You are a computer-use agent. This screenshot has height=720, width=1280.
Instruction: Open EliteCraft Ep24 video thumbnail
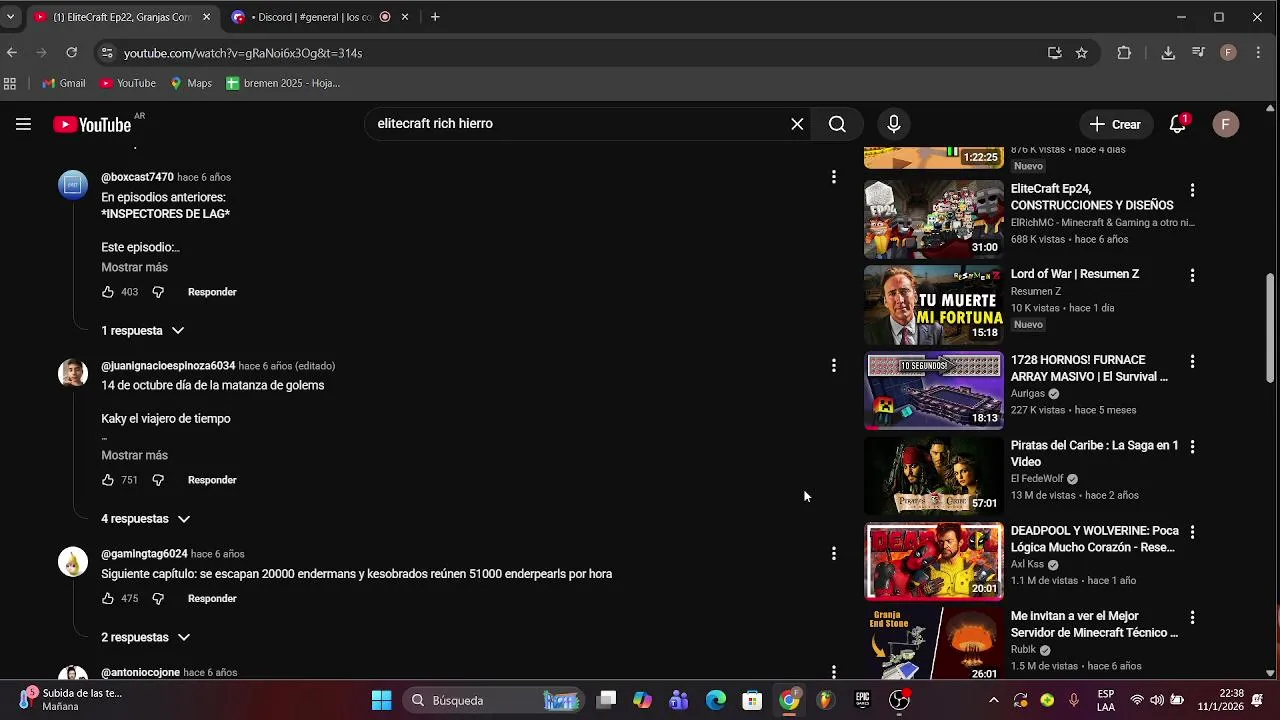pyautogui.click(x=934, y=219)
